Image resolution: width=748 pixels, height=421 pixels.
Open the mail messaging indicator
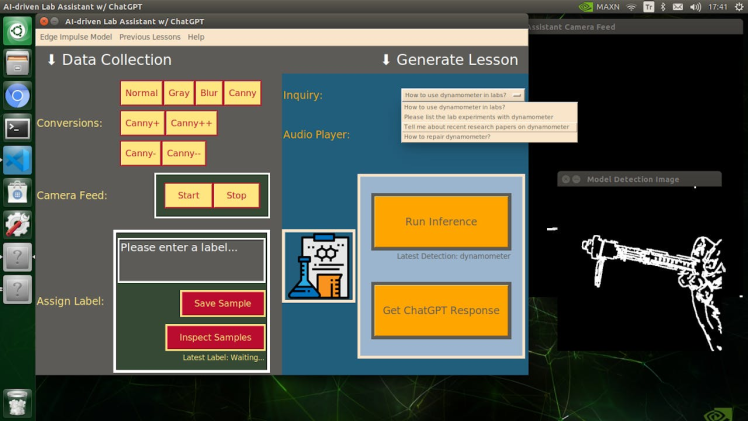click(678, 7)
